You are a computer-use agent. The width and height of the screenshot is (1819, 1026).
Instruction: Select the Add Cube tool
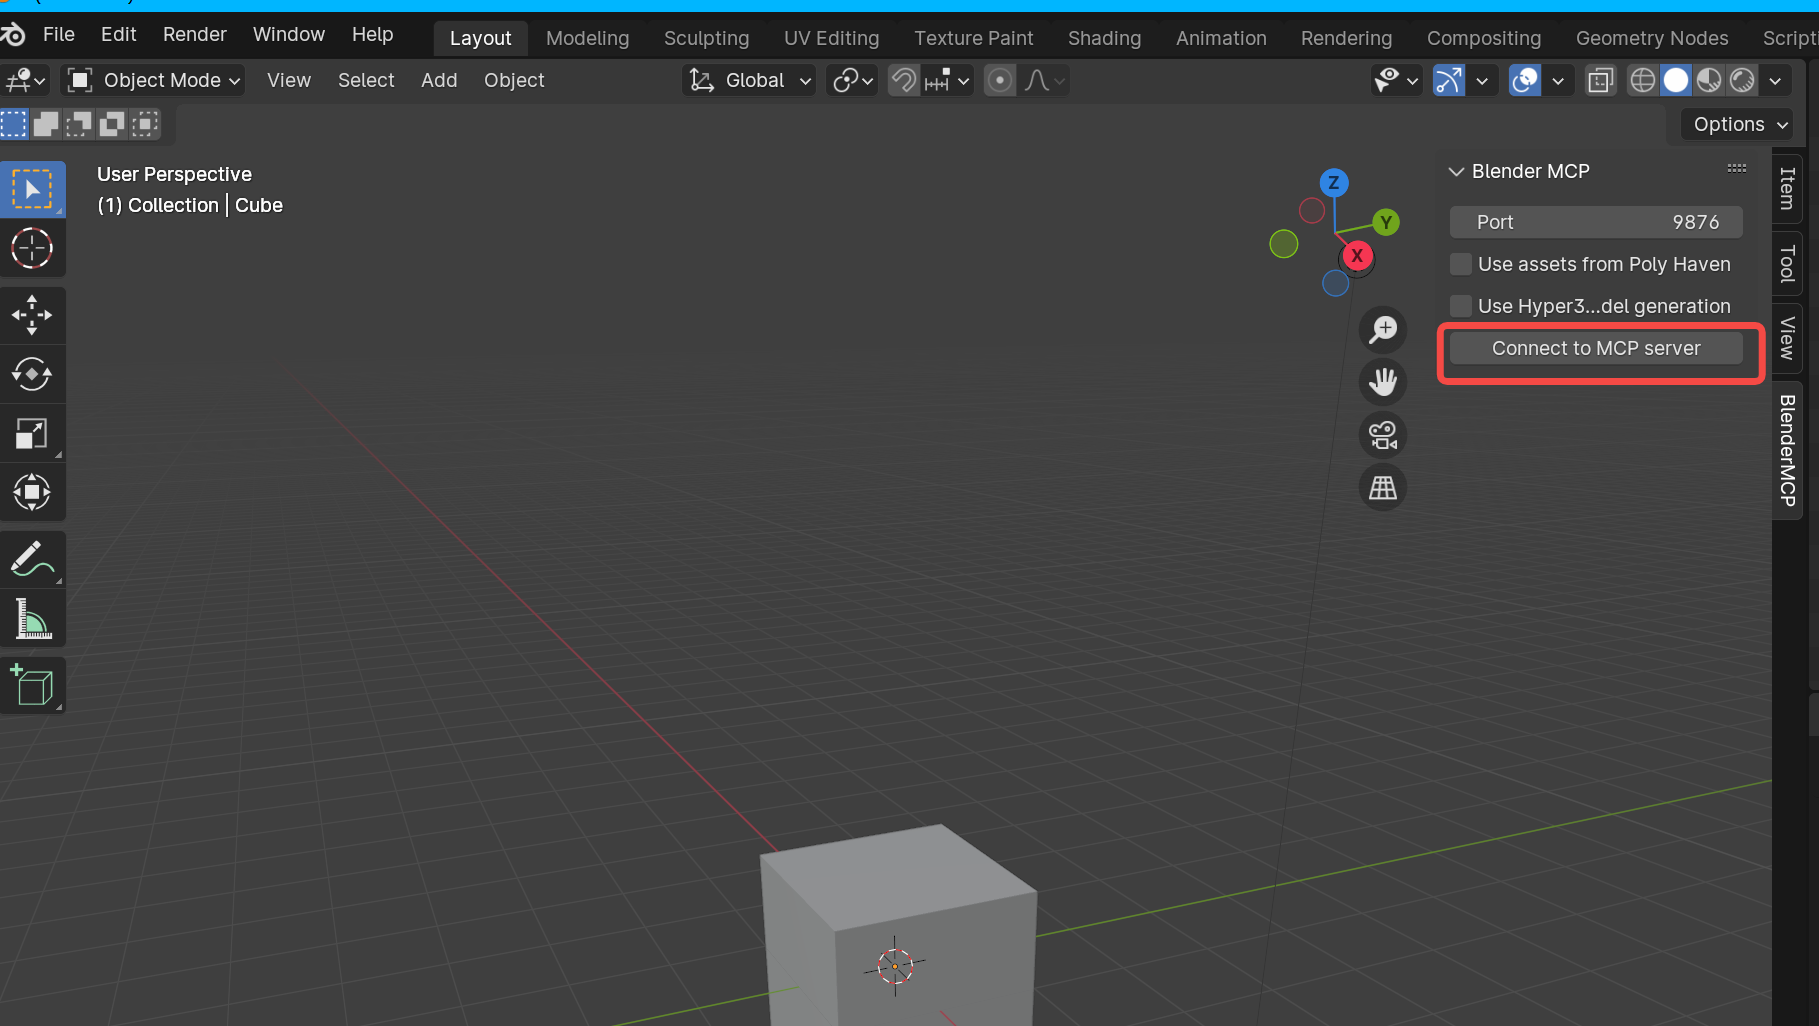pyautogui.click(x=32, y=686)
